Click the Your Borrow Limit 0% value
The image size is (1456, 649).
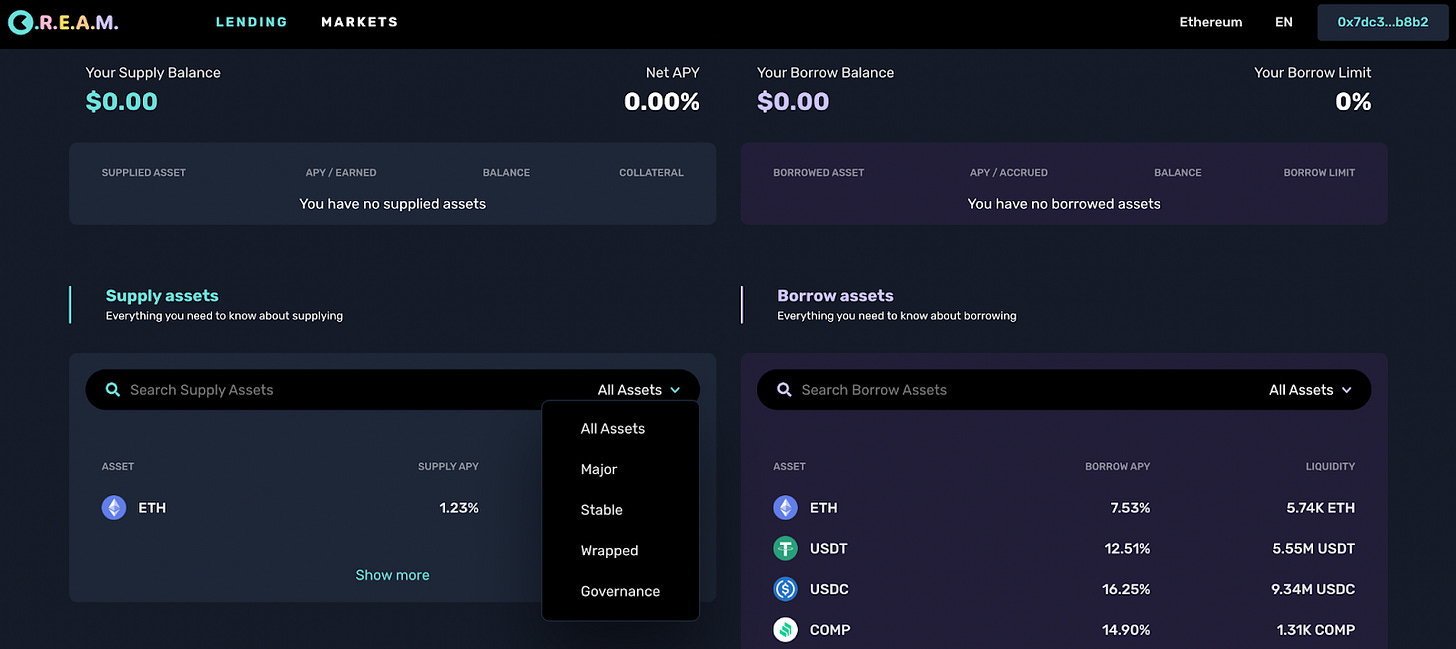coord(1353,101)
